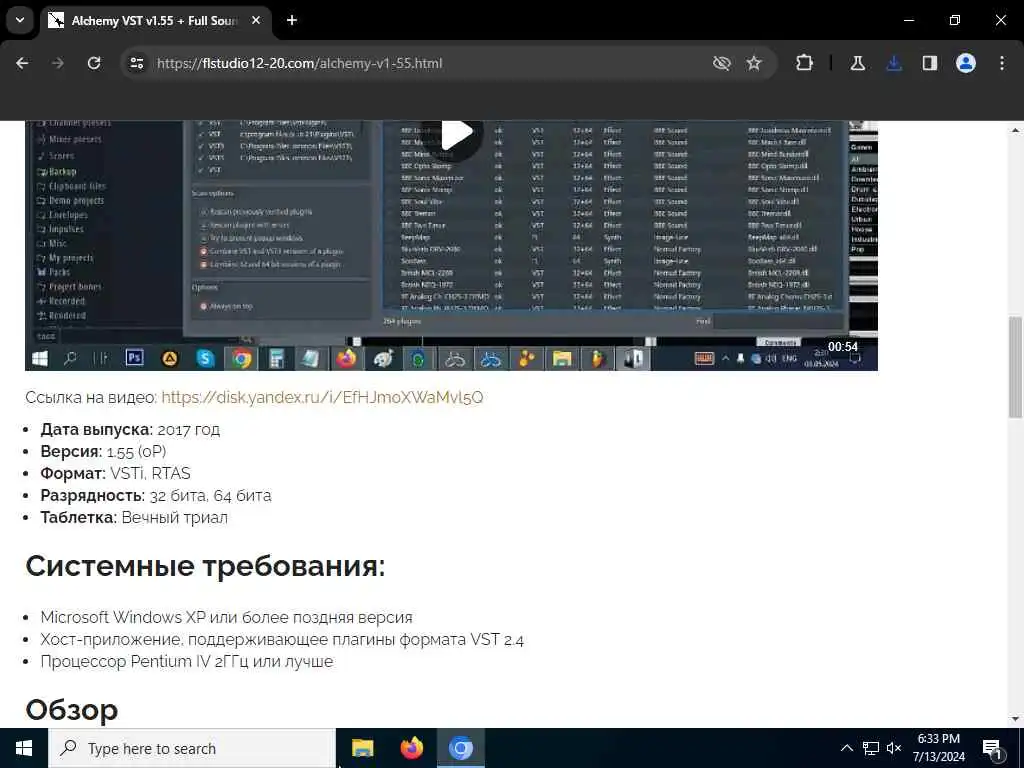Screen dimensions: 1024x768
Task: Play the embedded video
Action: pyautogui.click(x=452, y=134)
